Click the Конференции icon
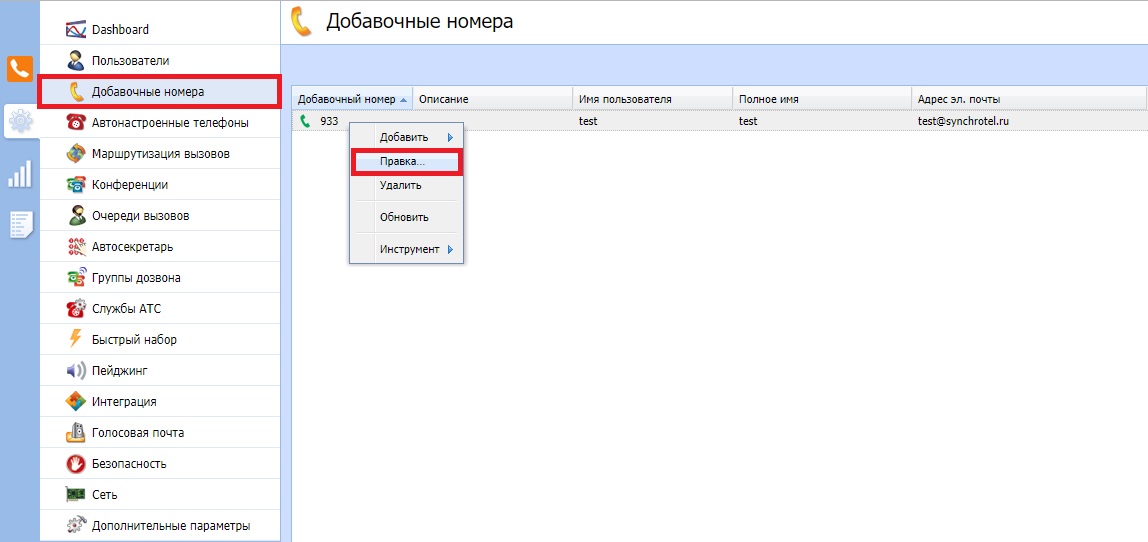This screenshot has width=1148, height=542. pos(76,185)
